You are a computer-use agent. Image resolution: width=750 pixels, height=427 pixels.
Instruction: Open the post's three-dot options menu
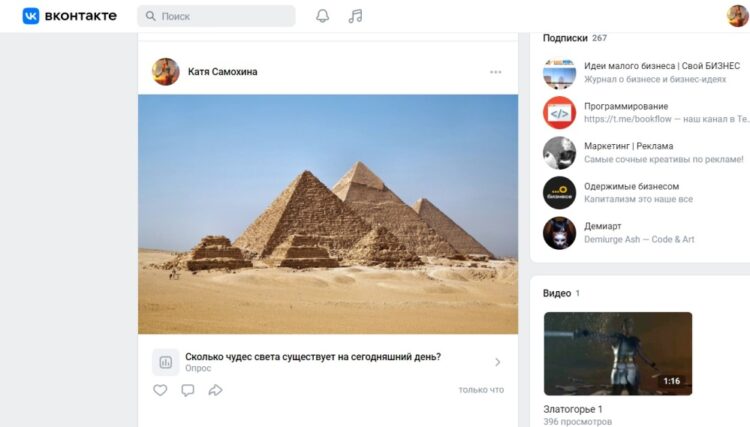click(x=496, y=72)
